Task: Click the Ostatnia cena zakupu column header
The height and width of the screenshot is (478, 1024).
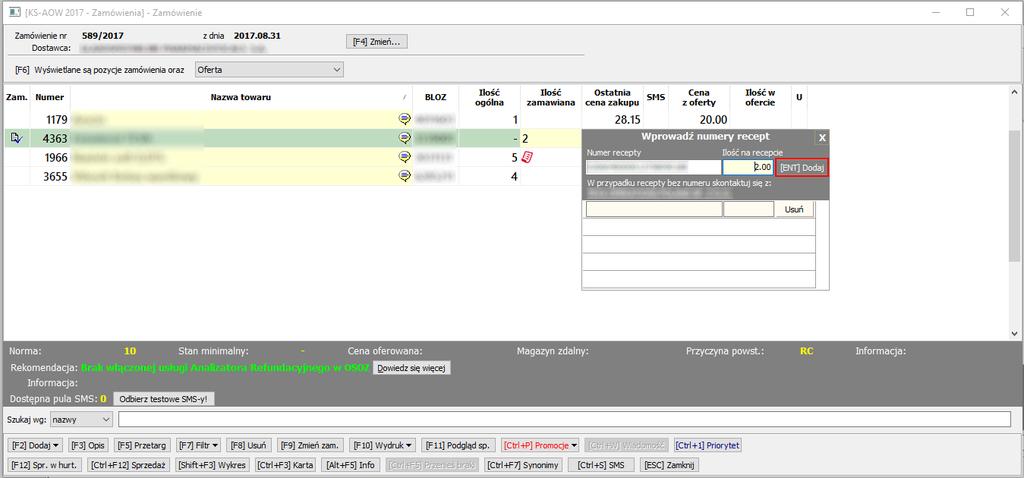Action: (613, 97)
